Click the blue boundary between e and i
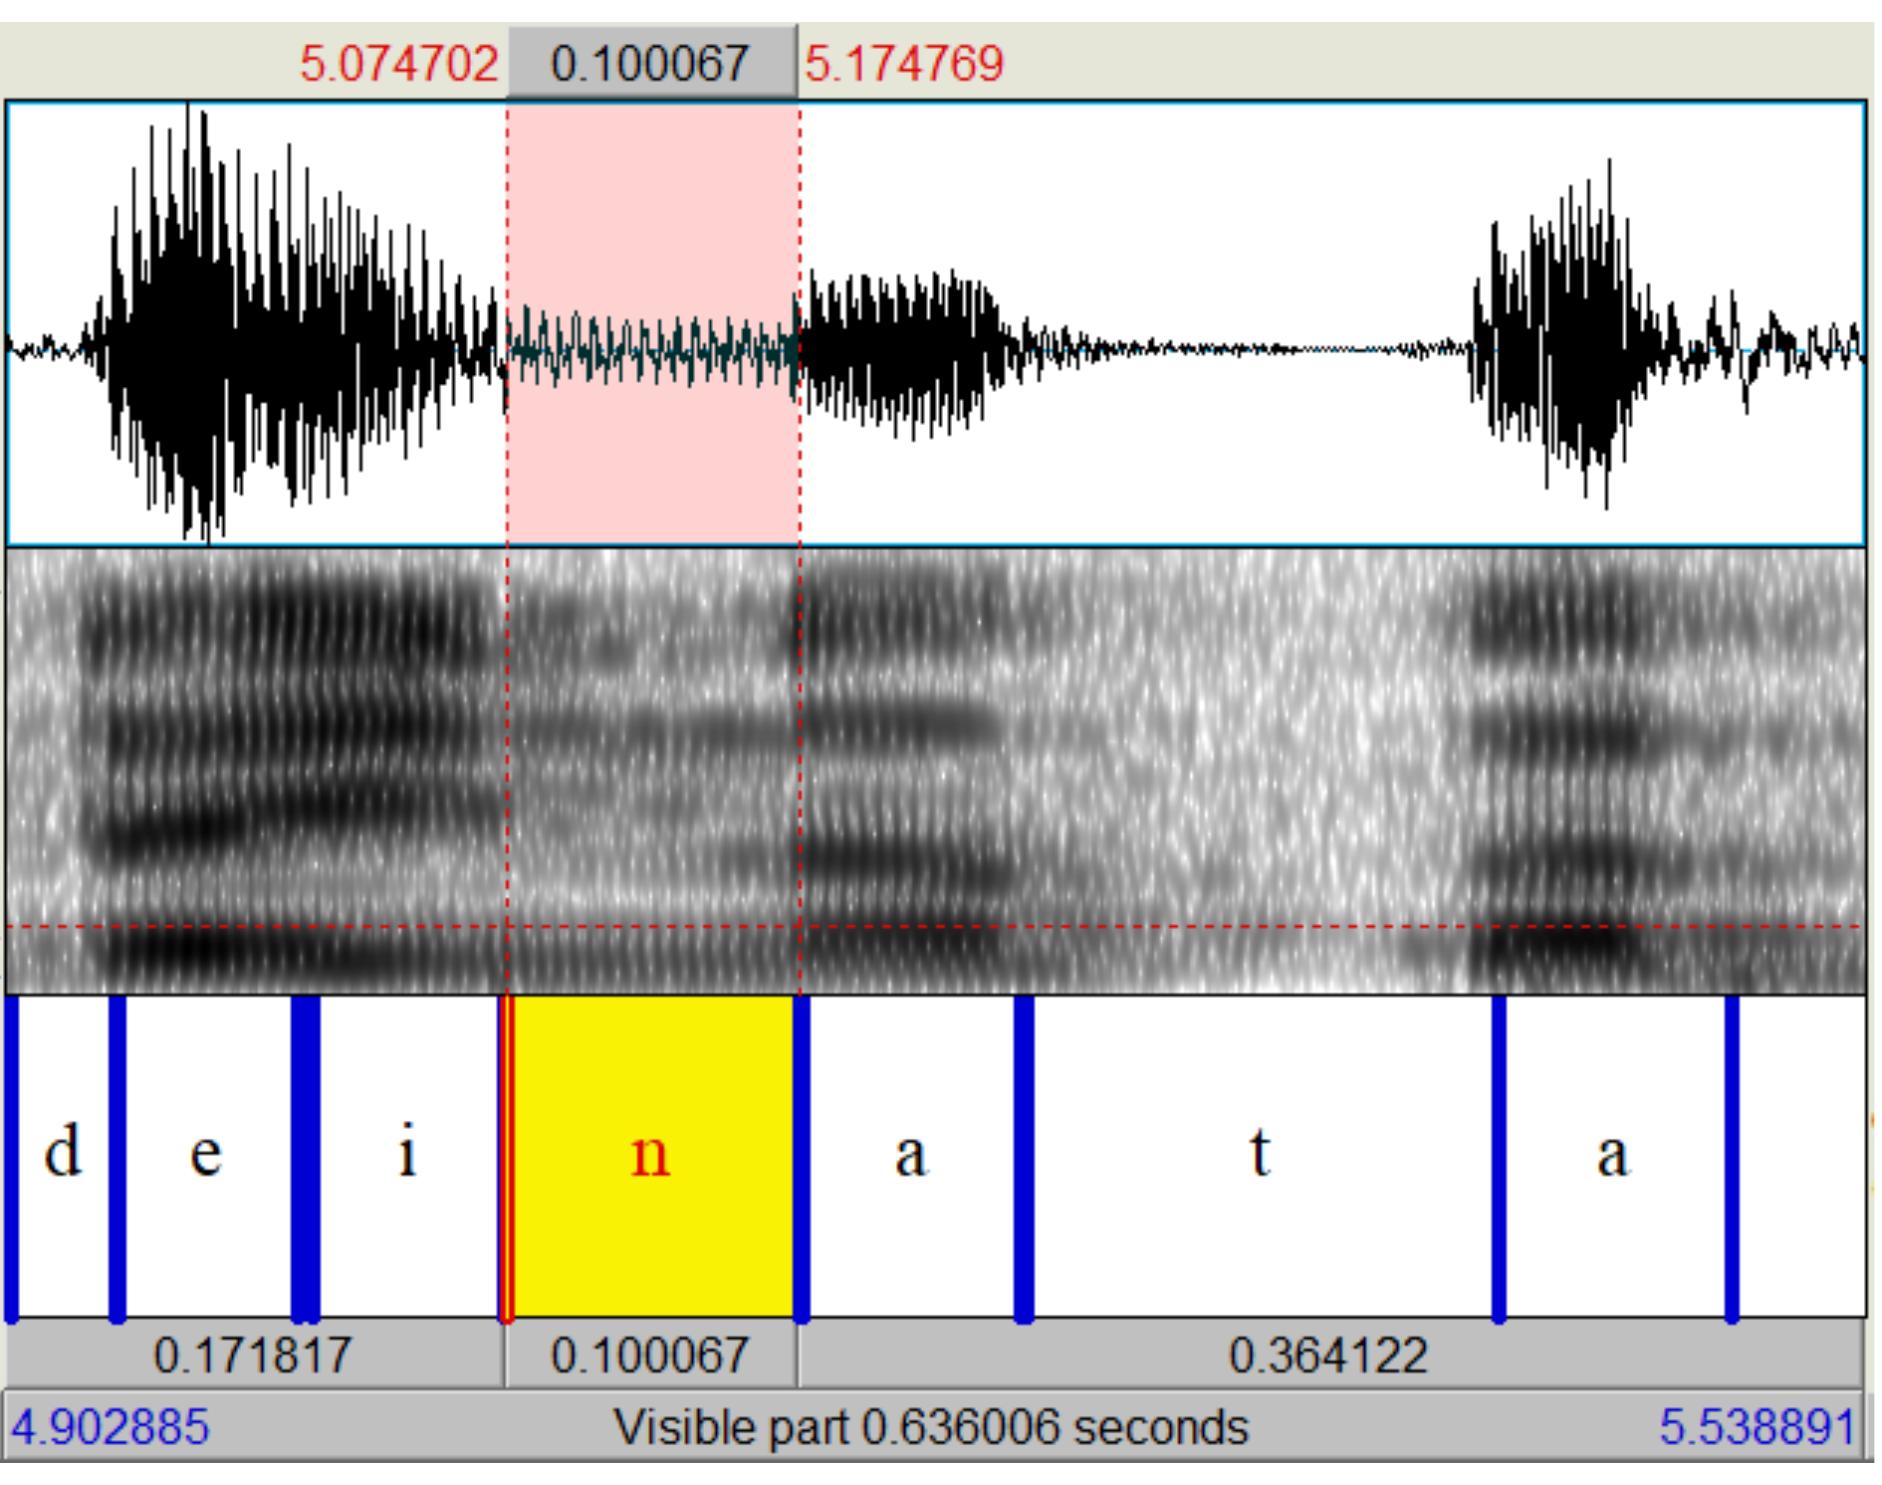The image size is (1882, 1485). point(306,1156)
